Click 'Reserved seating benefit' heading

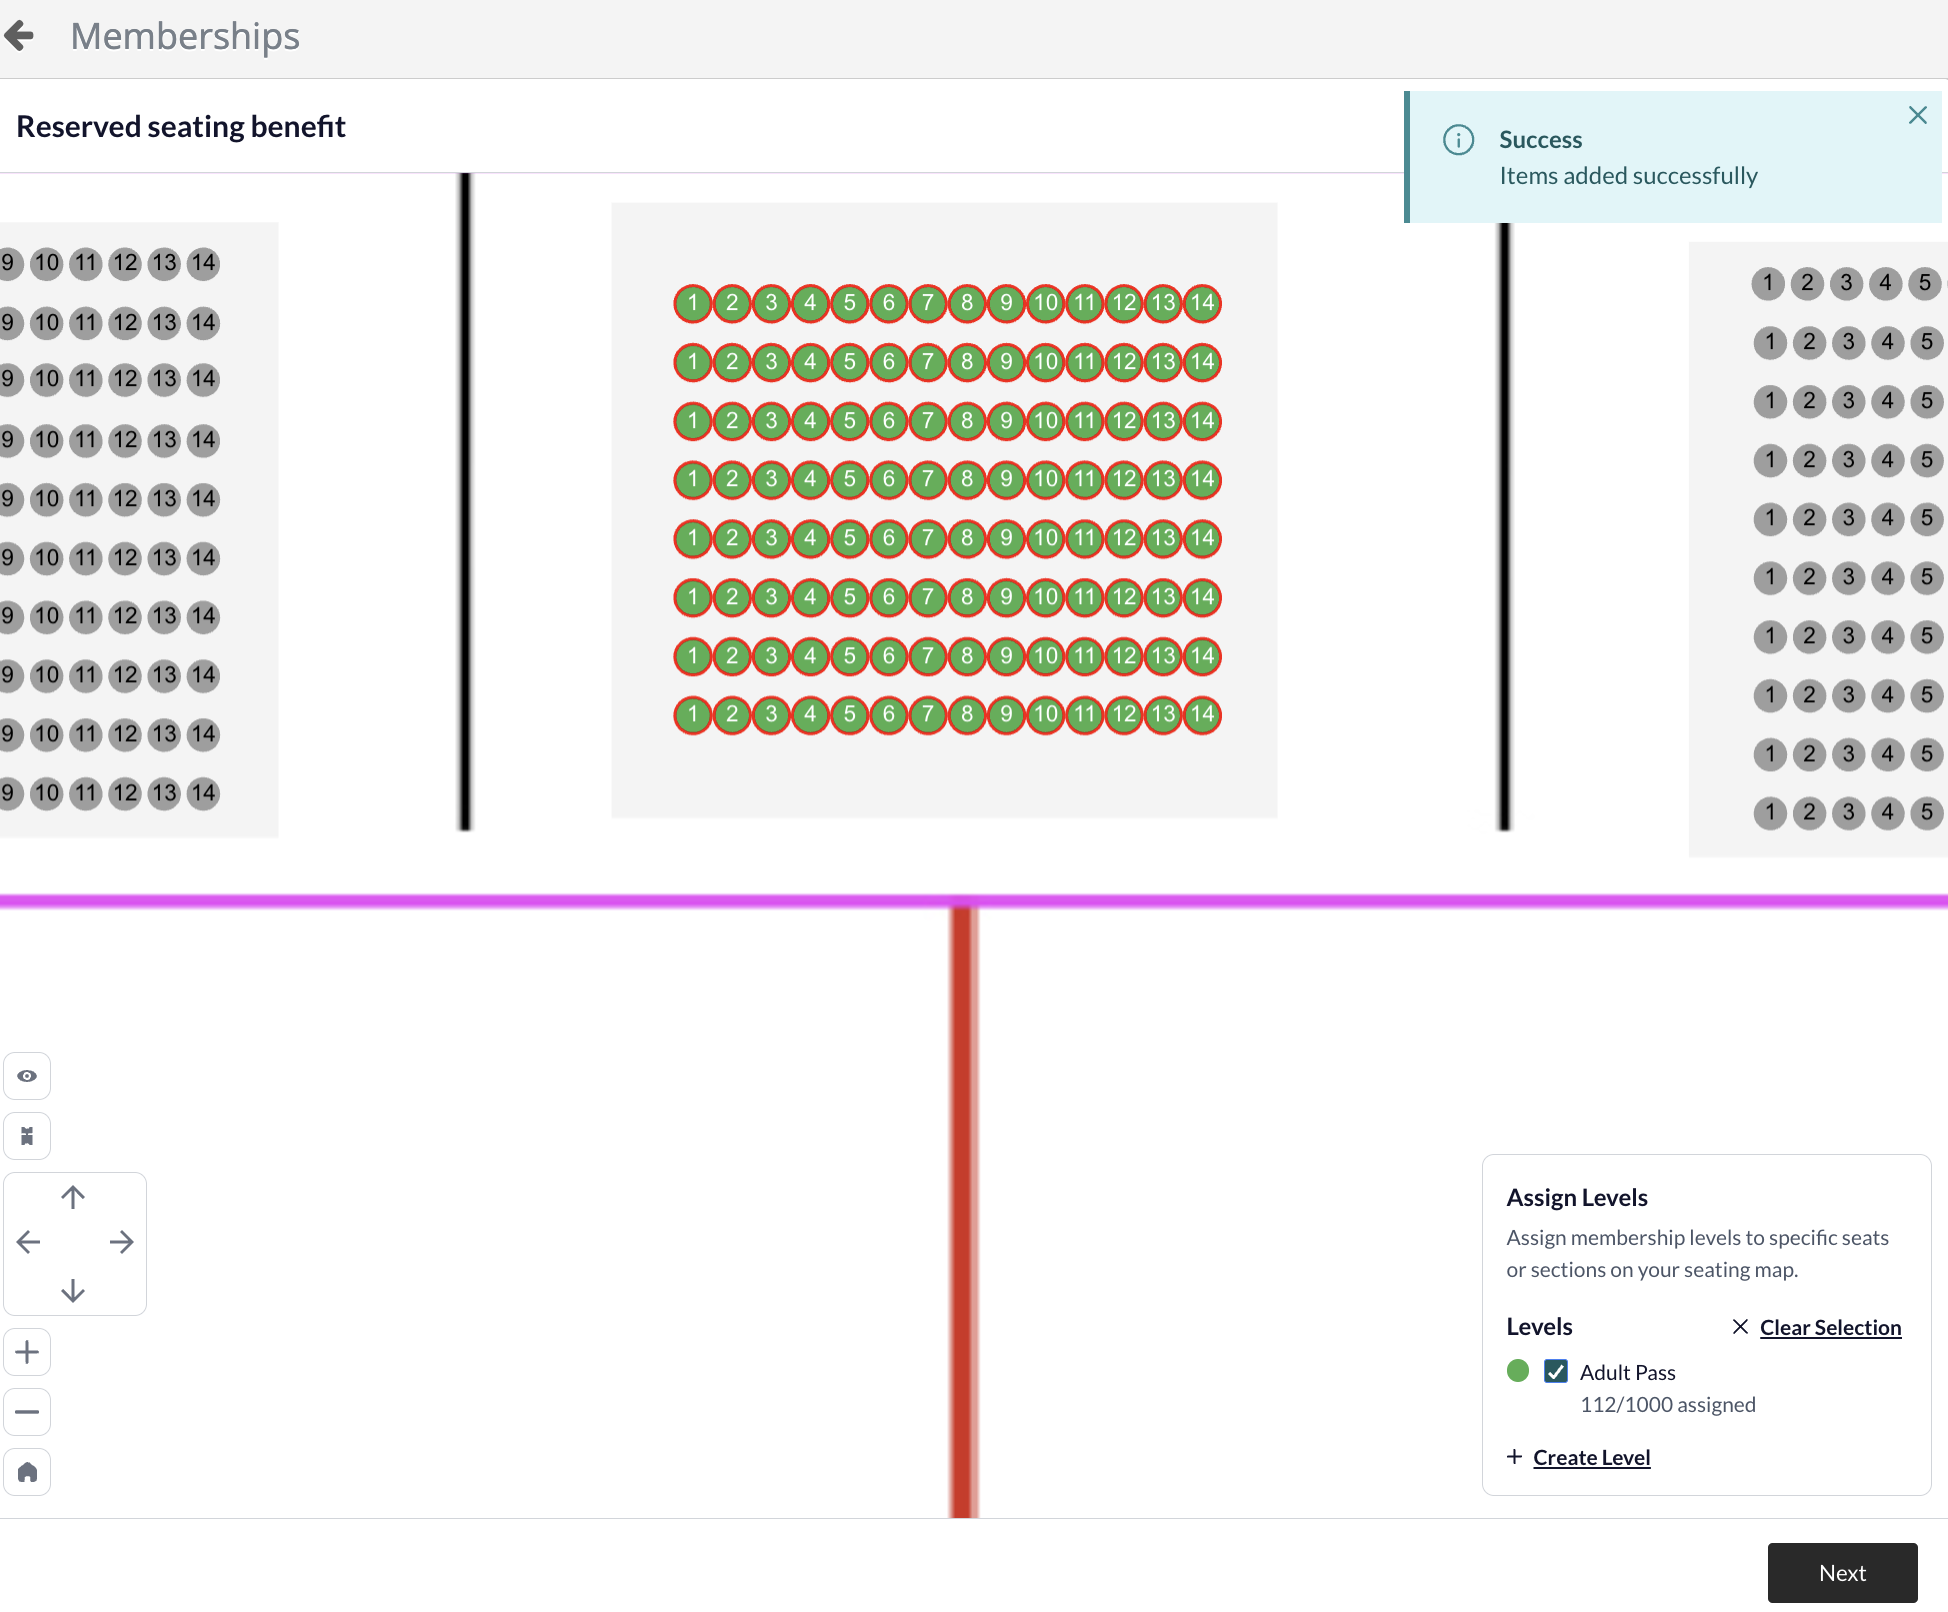coord(181,127)
